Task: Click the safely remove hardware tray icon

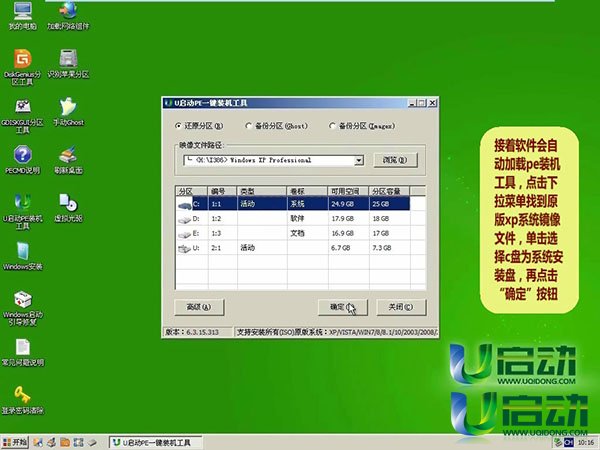Action: (x=558, y=442)
